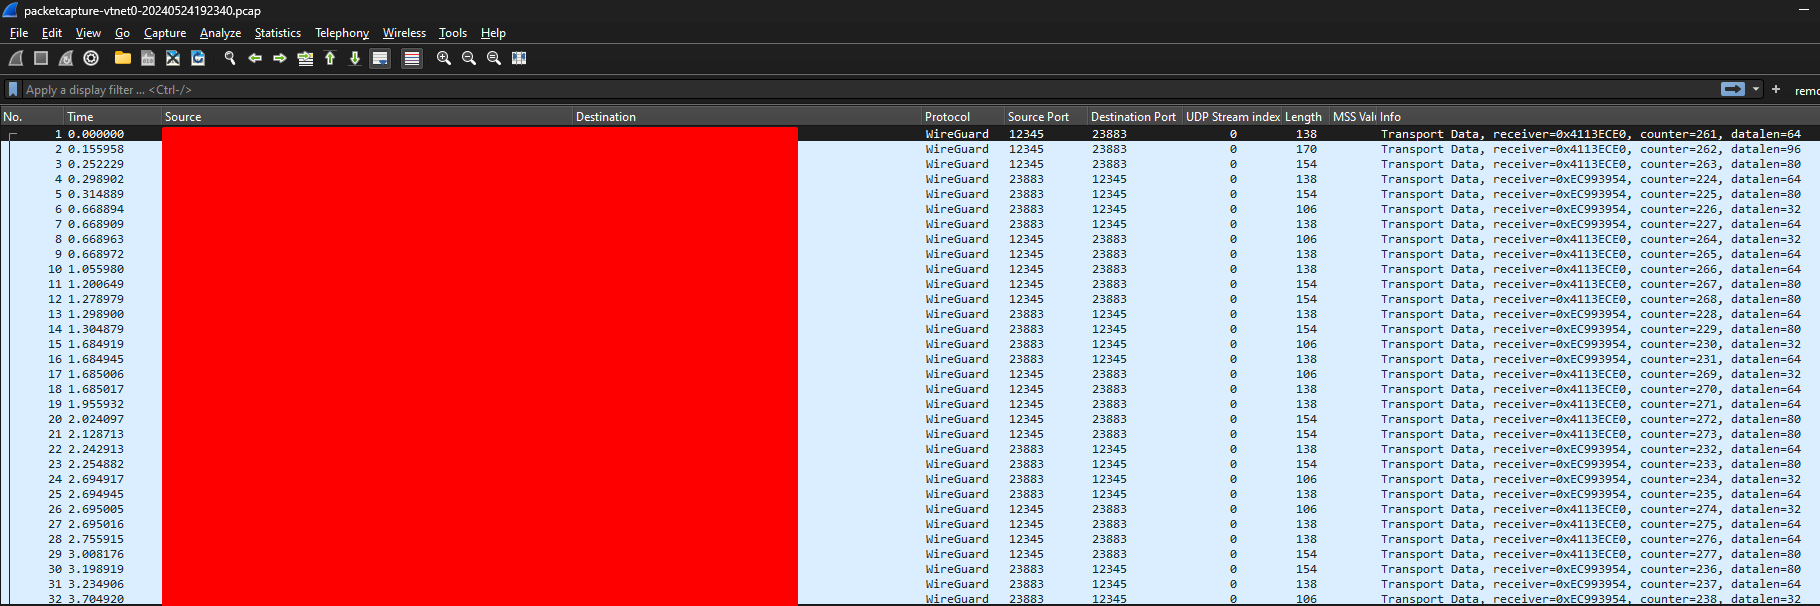The width and height of the screenshot is (1820, 606).
Task: Sort by the Time column header
Action: point(113,117)
